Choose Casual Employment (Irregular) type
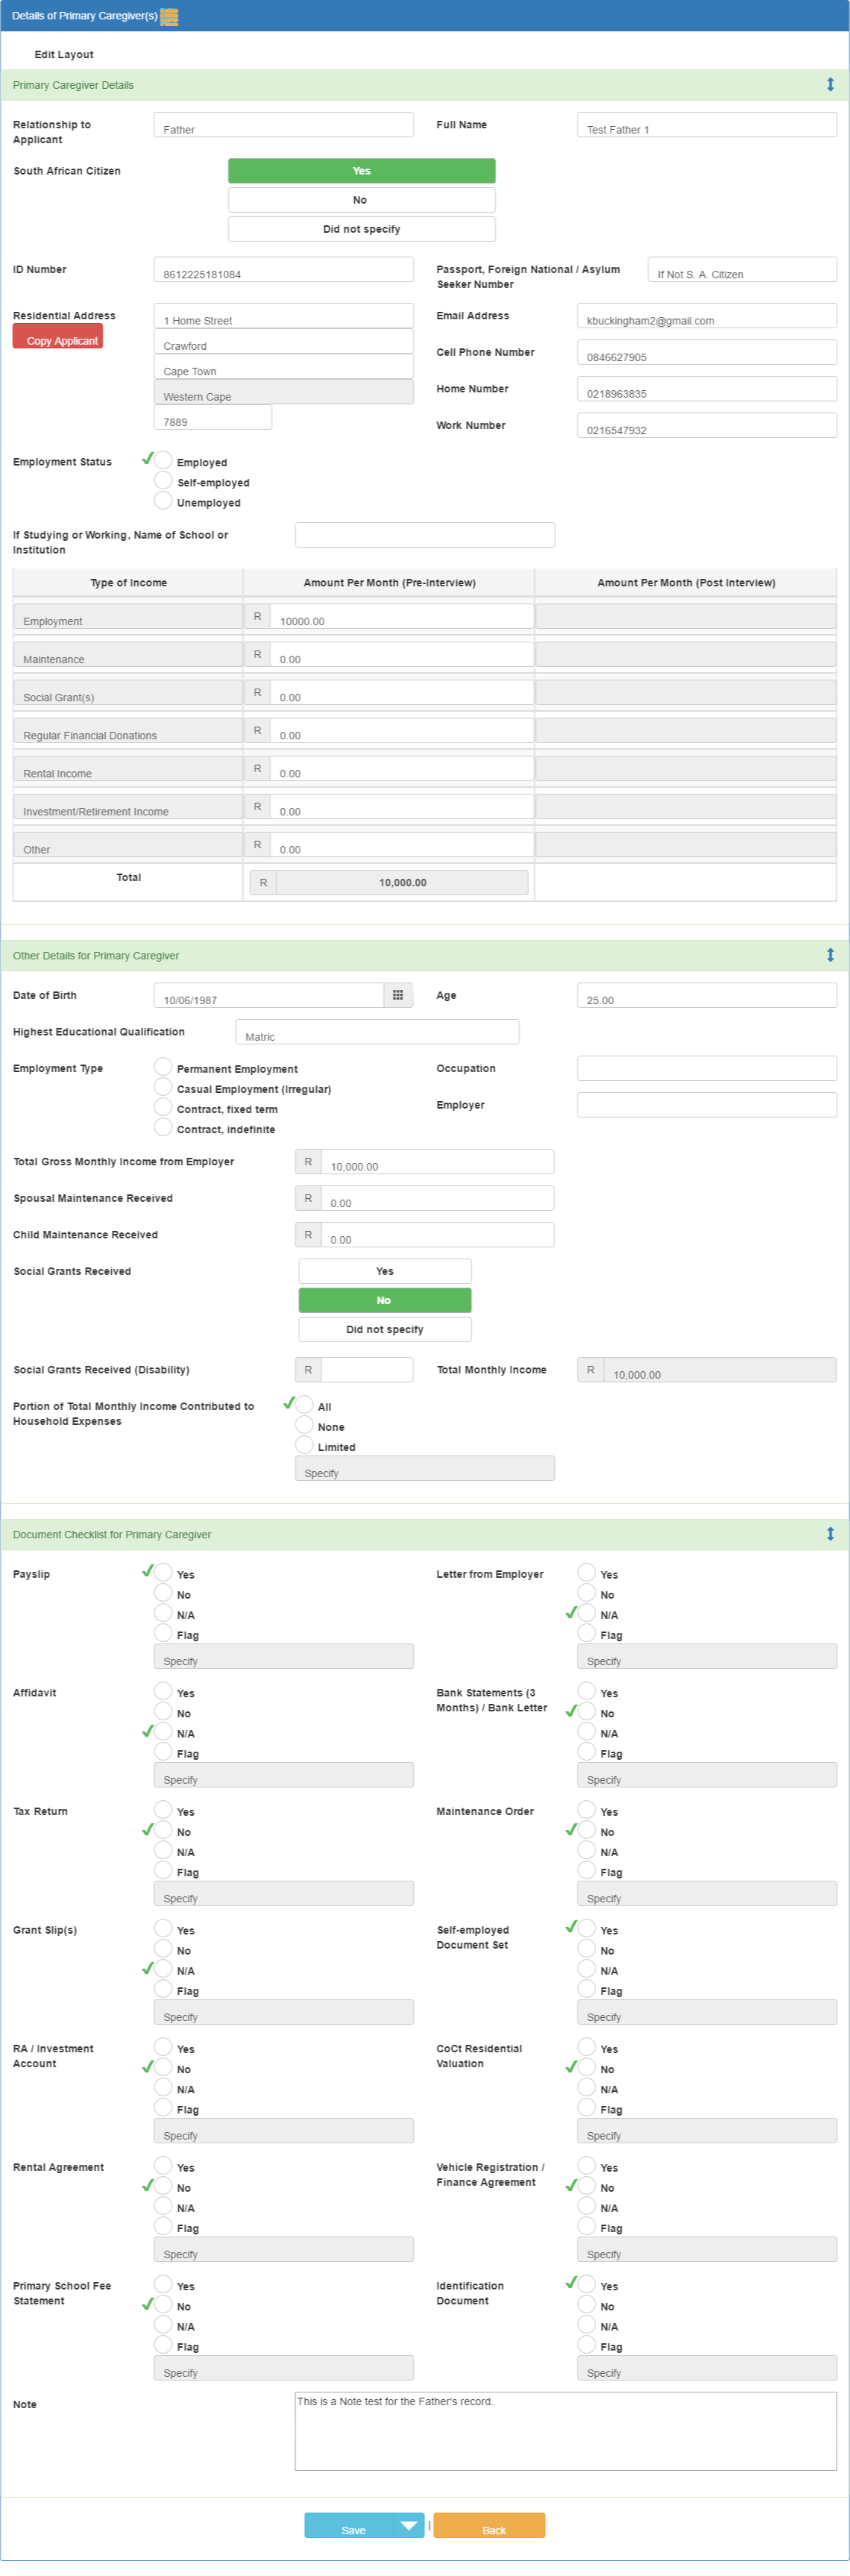The image size is (850, 2576). click(163, 1086)
